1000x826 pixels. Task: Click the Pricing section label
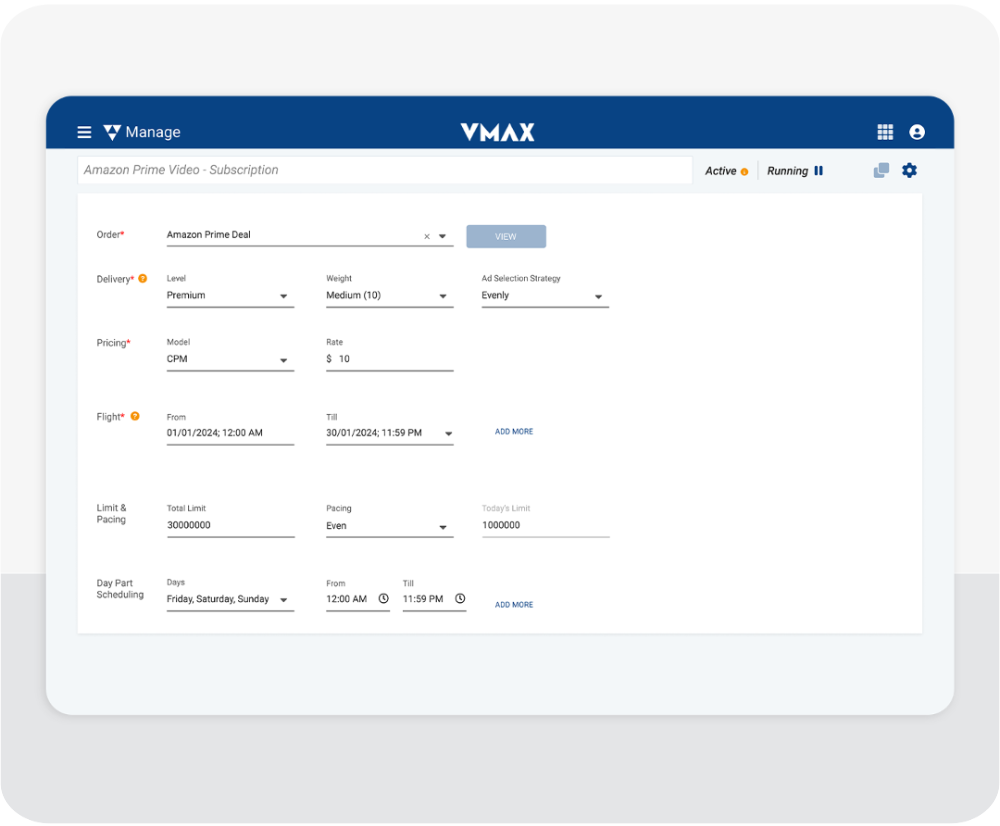[113, 343]
